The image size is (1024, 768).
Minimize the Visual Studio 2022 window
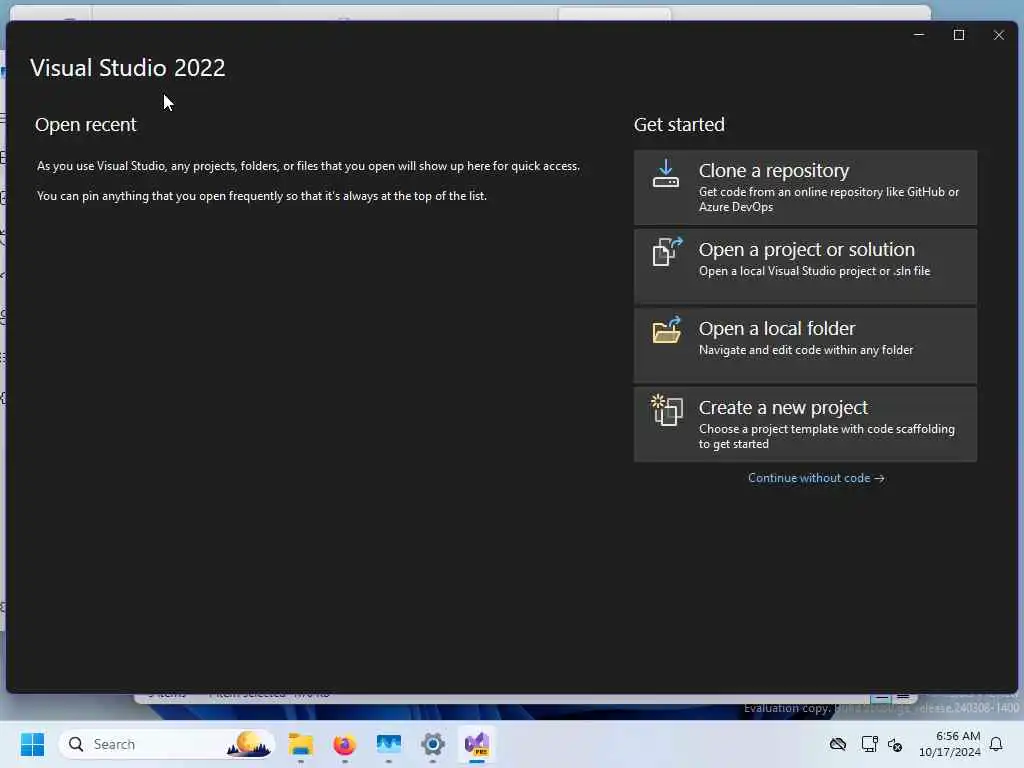[x=919, y=35]
